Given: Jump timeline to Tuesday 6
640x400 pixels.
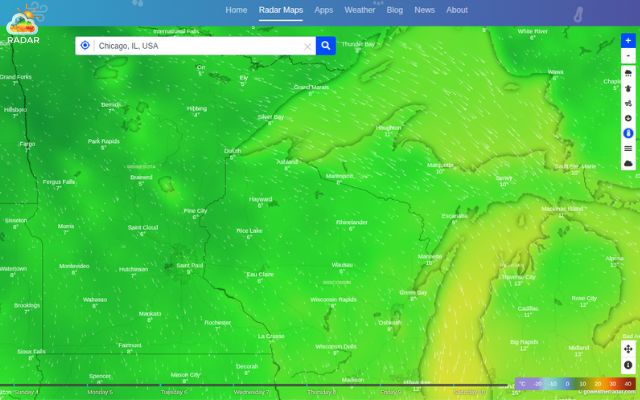Looking at the screenshot, I should [x=174, y=392].
